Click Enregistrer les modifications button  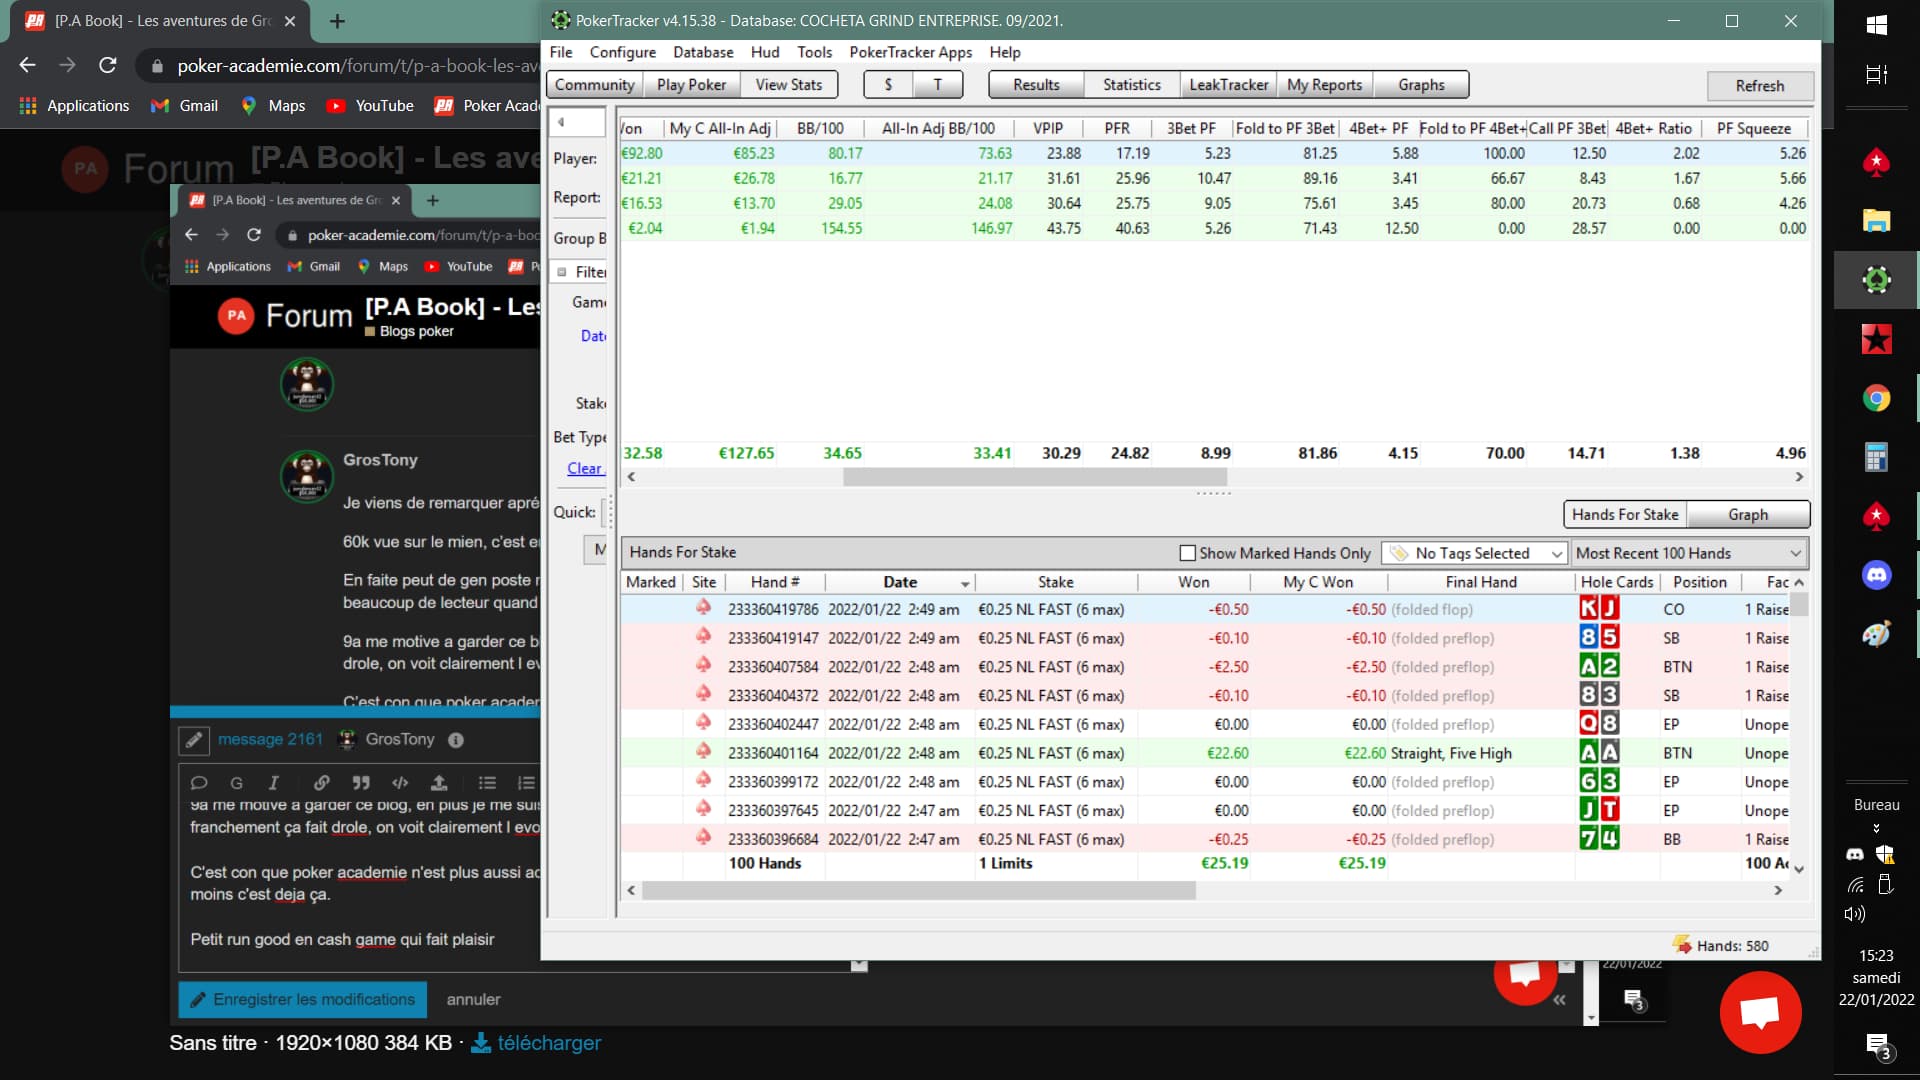(x=303, y=999)
